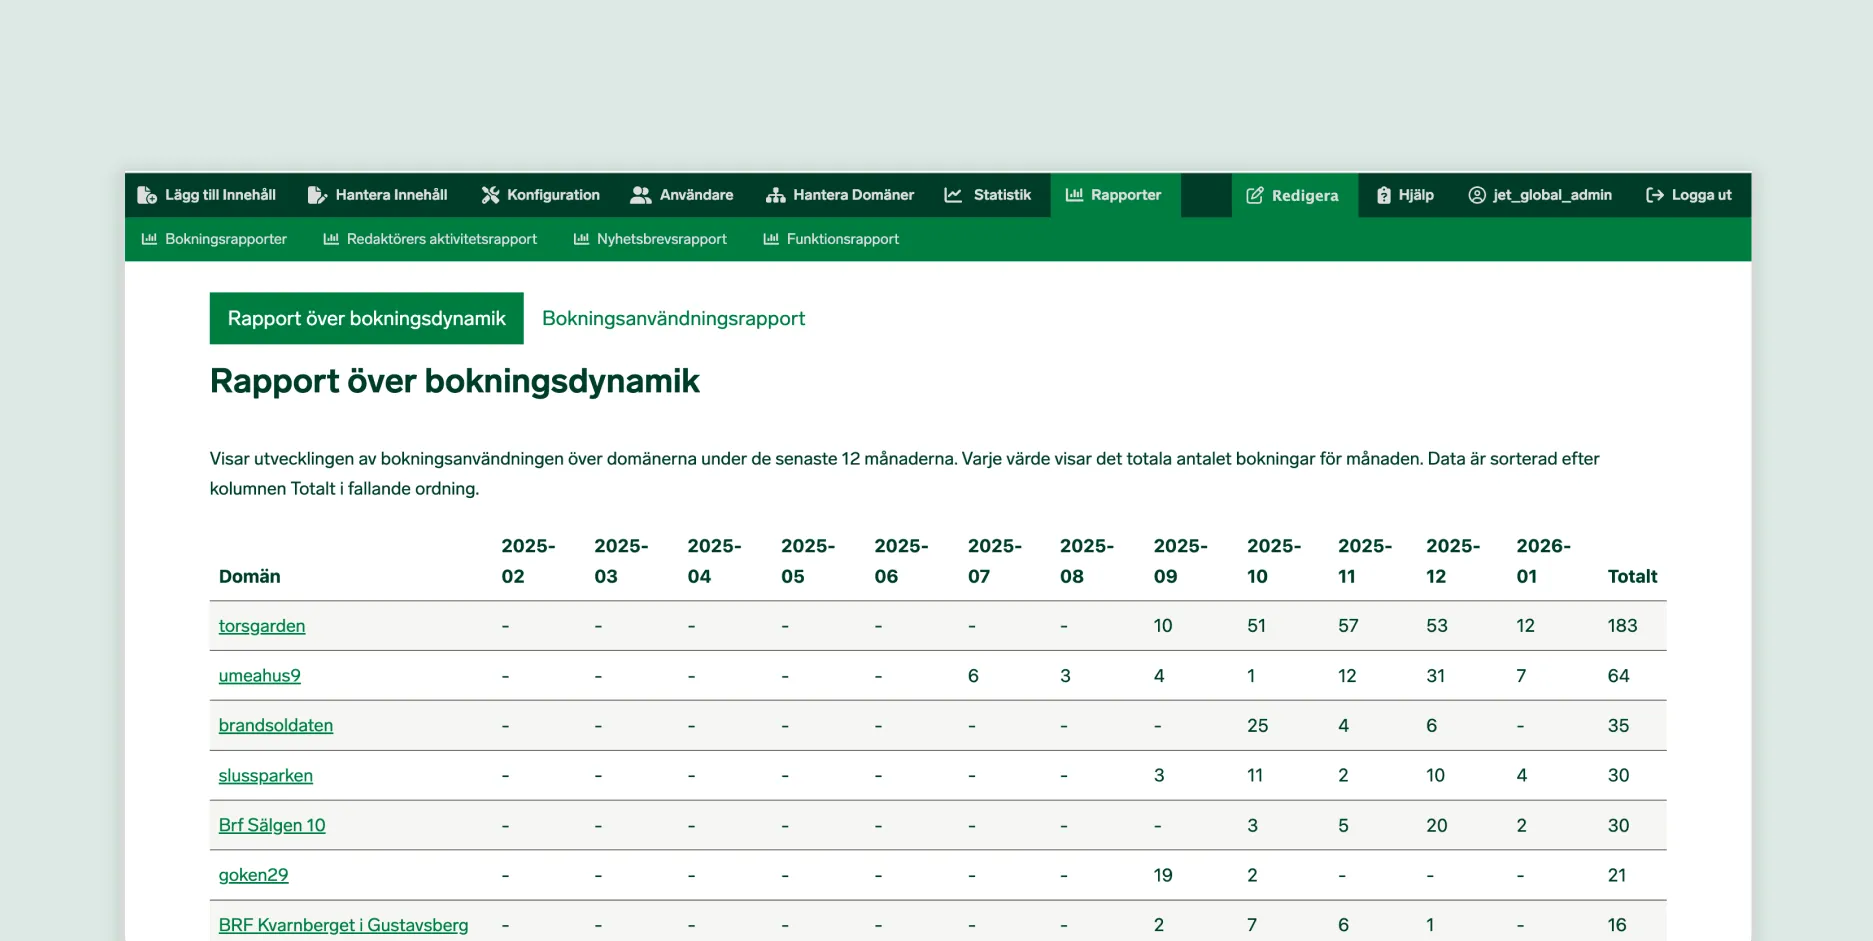Click the jet_global_admin user avatar icon
1873x941 pixels.
pos(1477,195)
